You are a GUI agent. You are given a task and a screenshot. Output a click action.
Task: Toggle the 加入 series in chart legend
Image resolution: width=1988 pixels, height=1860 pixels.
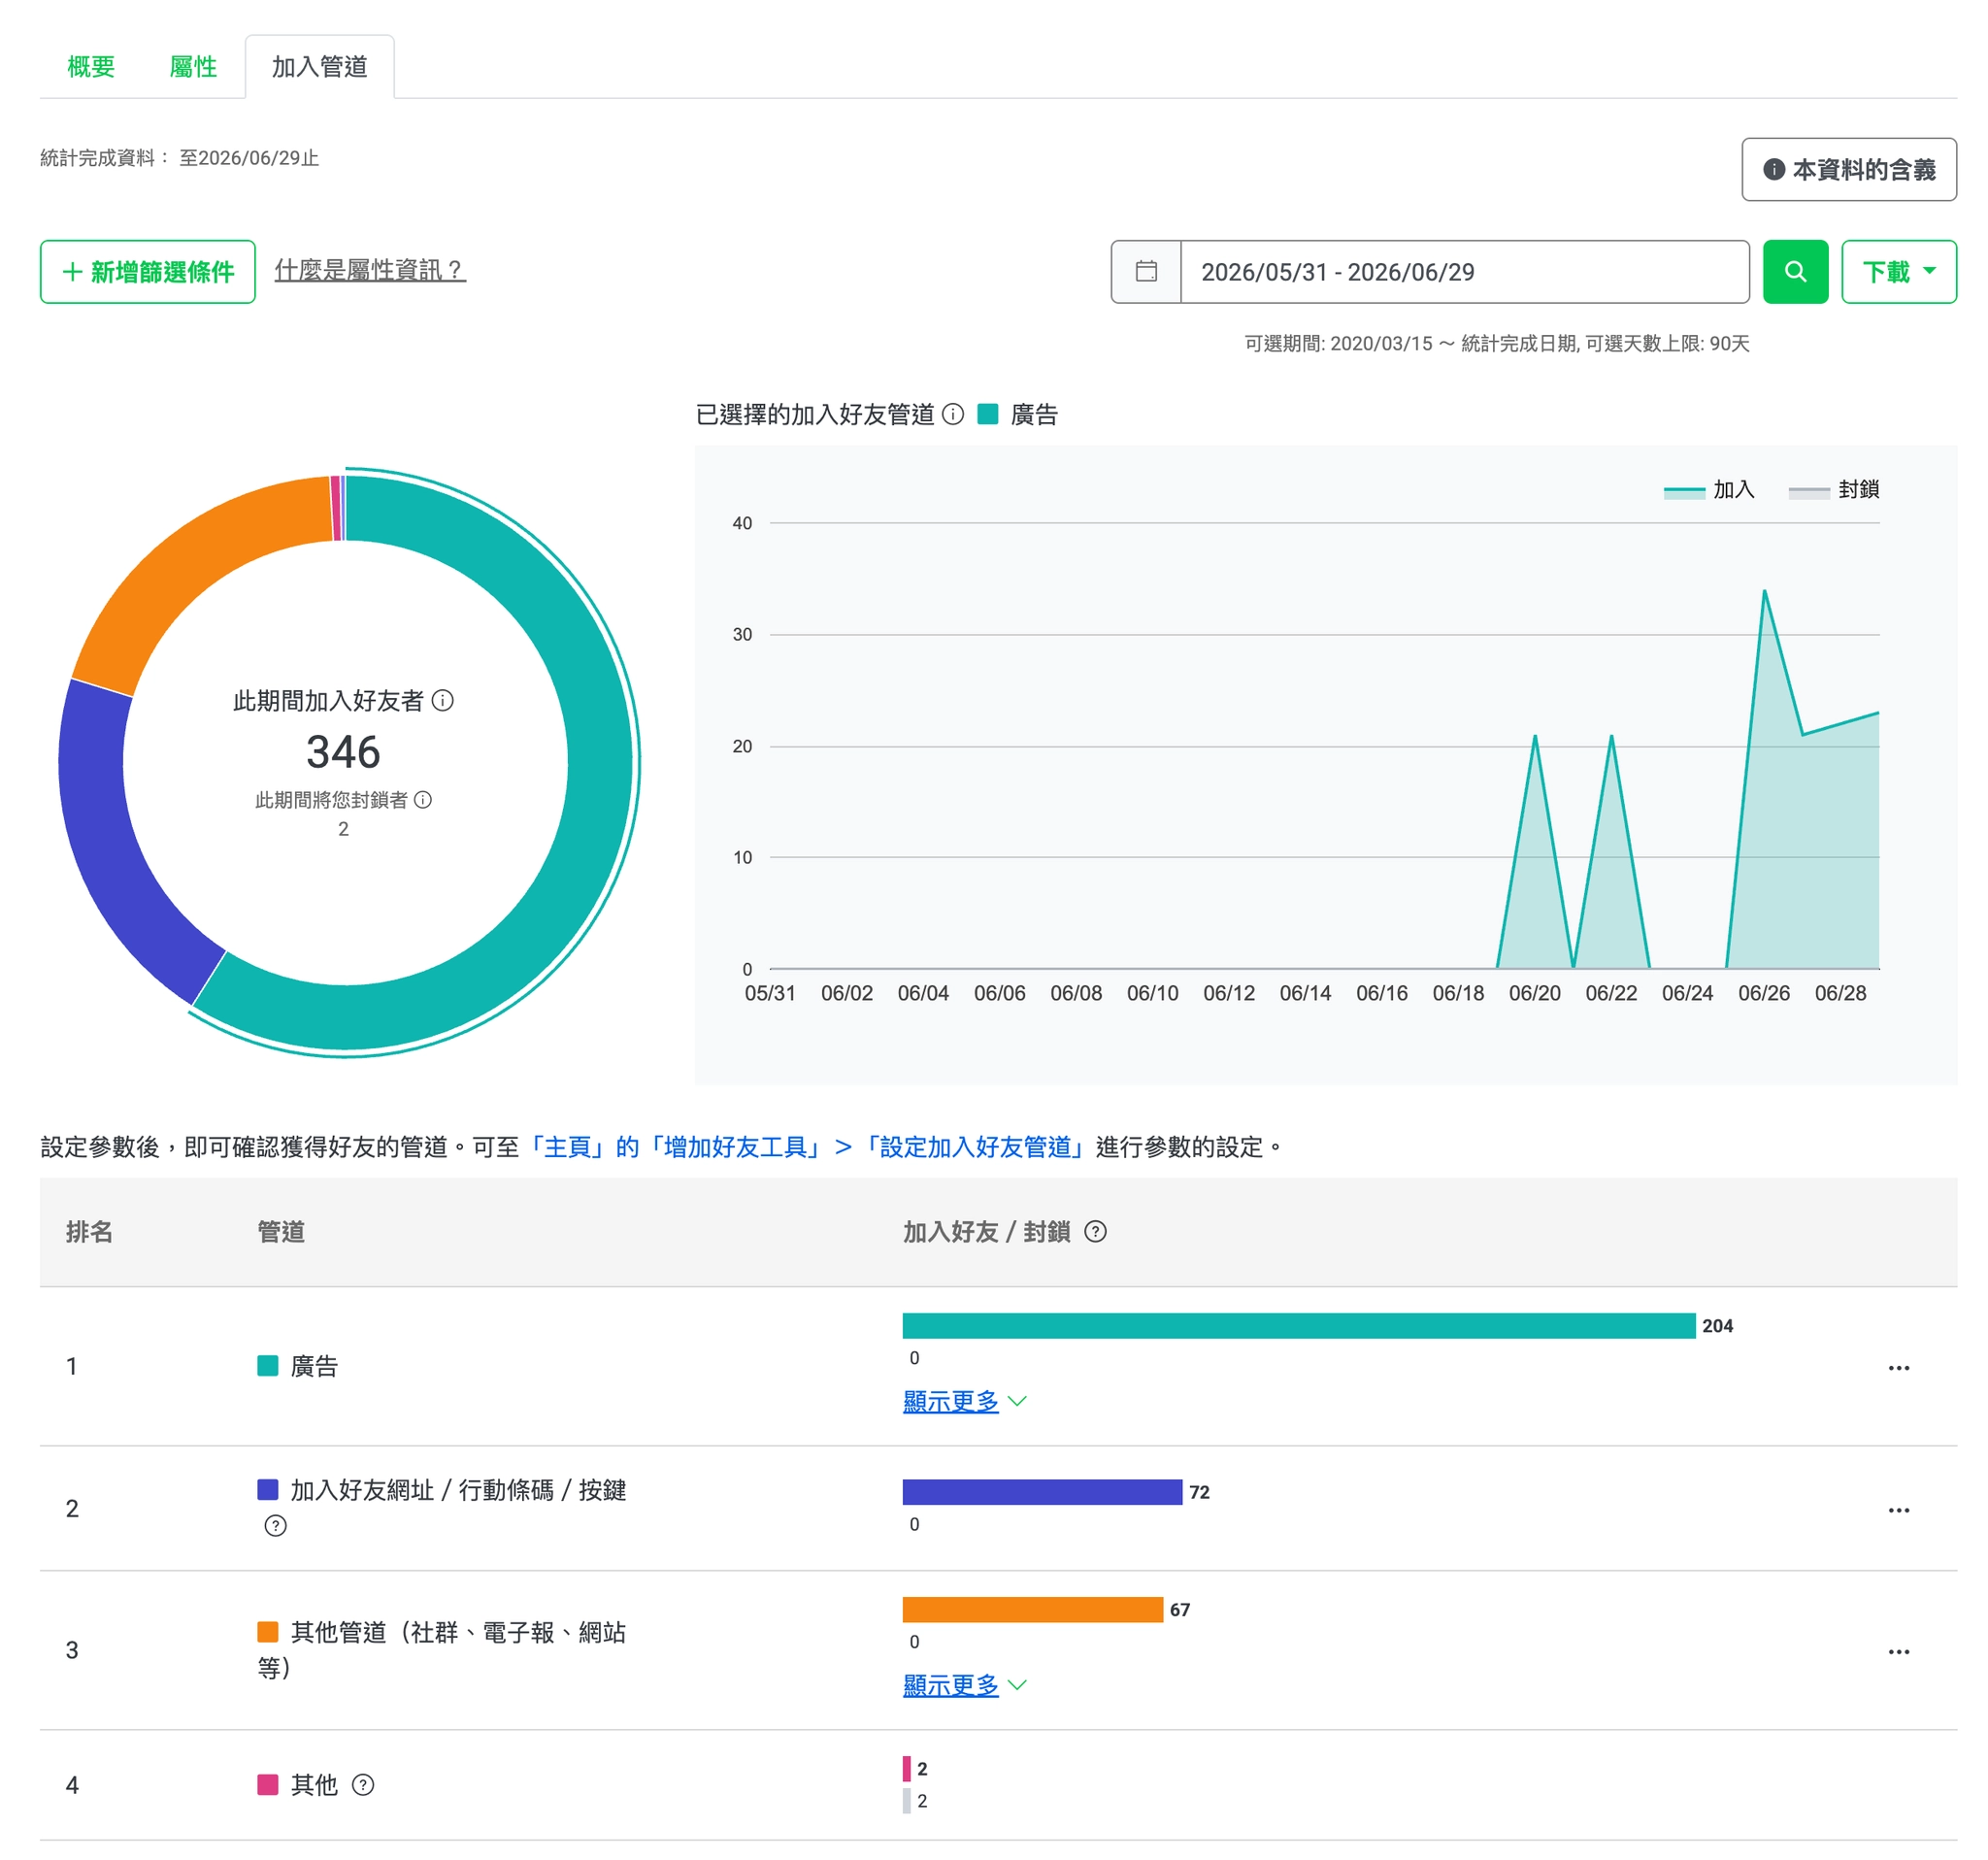click(x=1708, y=490)
